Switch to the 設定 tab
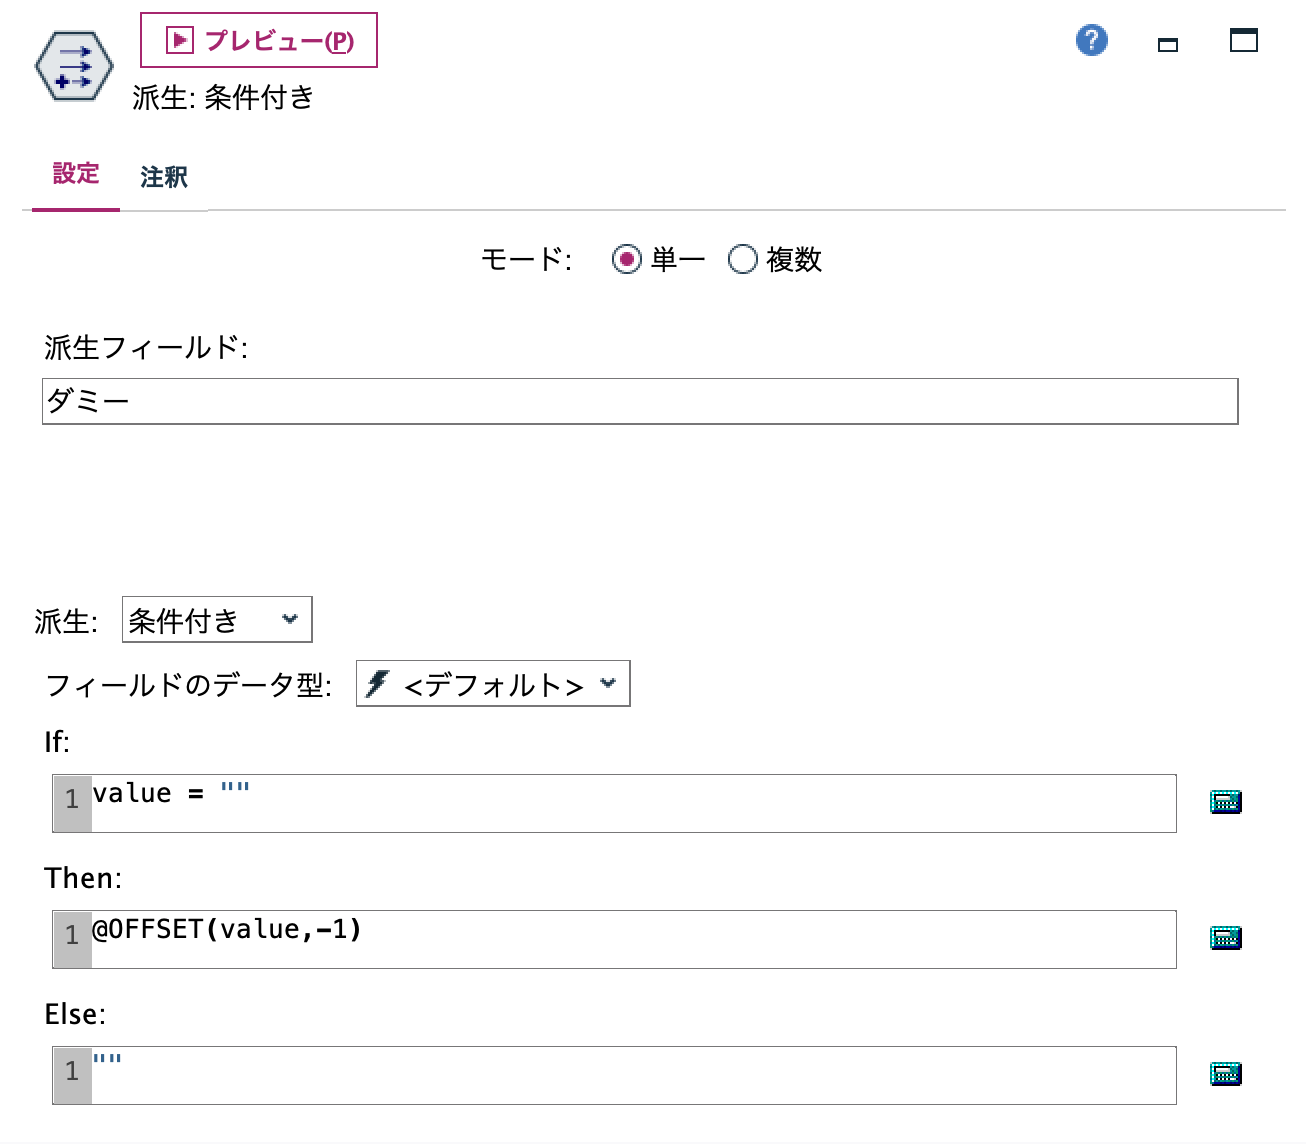The height and width of the screenshot is (1144, 1306). click(x=75, y=174)
